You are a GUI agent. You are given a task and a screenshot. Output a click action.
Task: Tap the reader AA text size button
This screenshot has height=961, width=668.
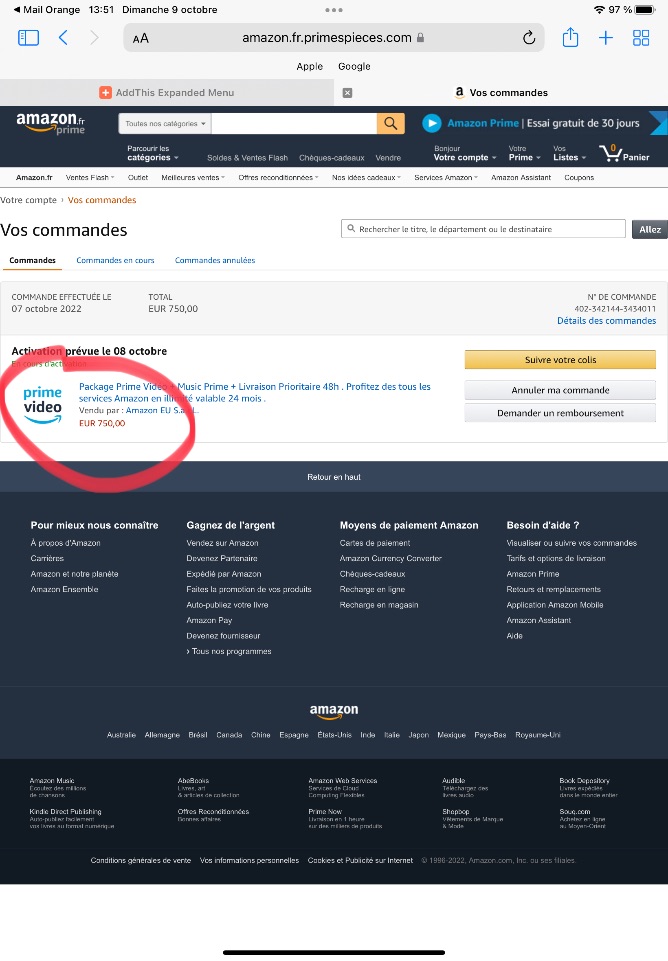coord(140,39)
